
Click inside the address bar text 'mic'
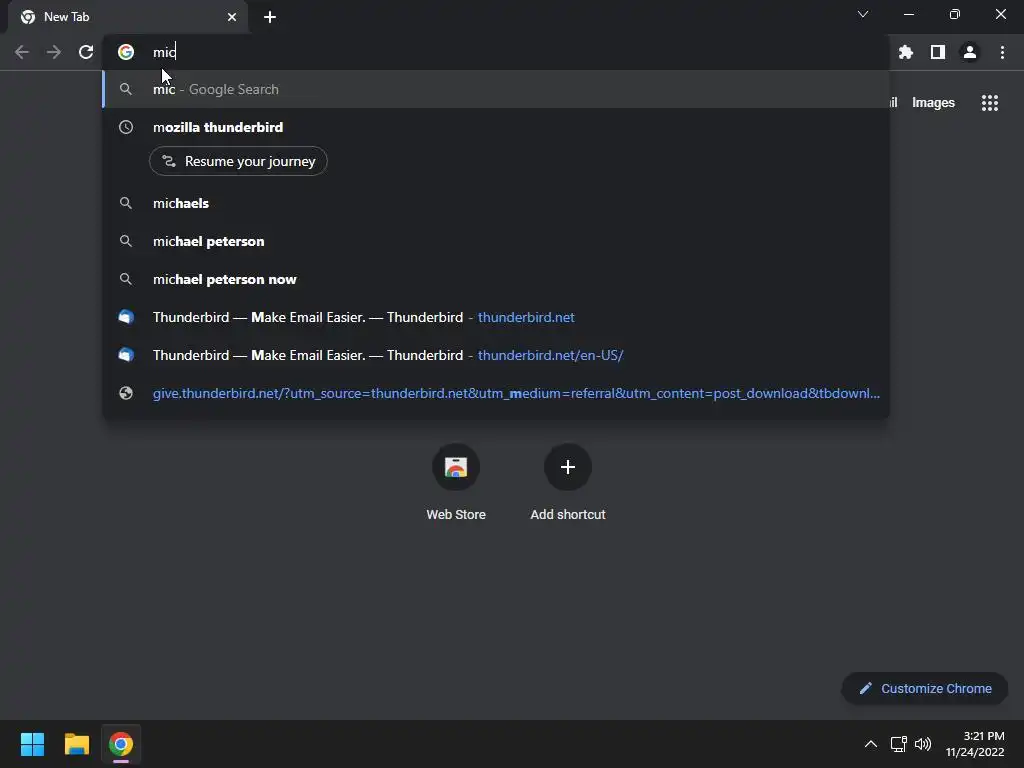pyautogui.click(x=164, y=52)
